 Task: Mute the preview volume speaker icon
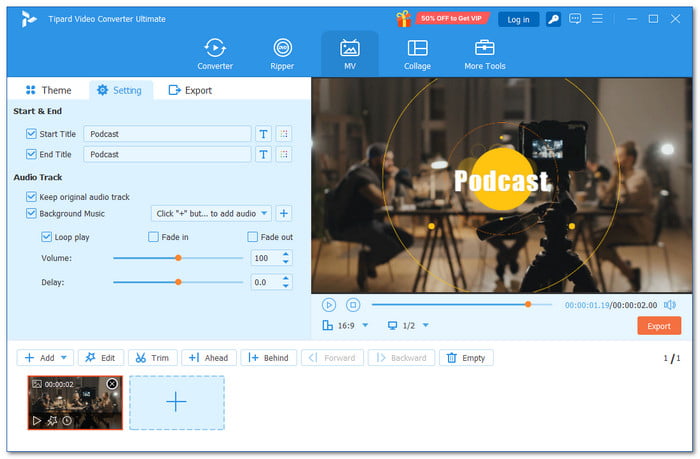coord(670,305)
